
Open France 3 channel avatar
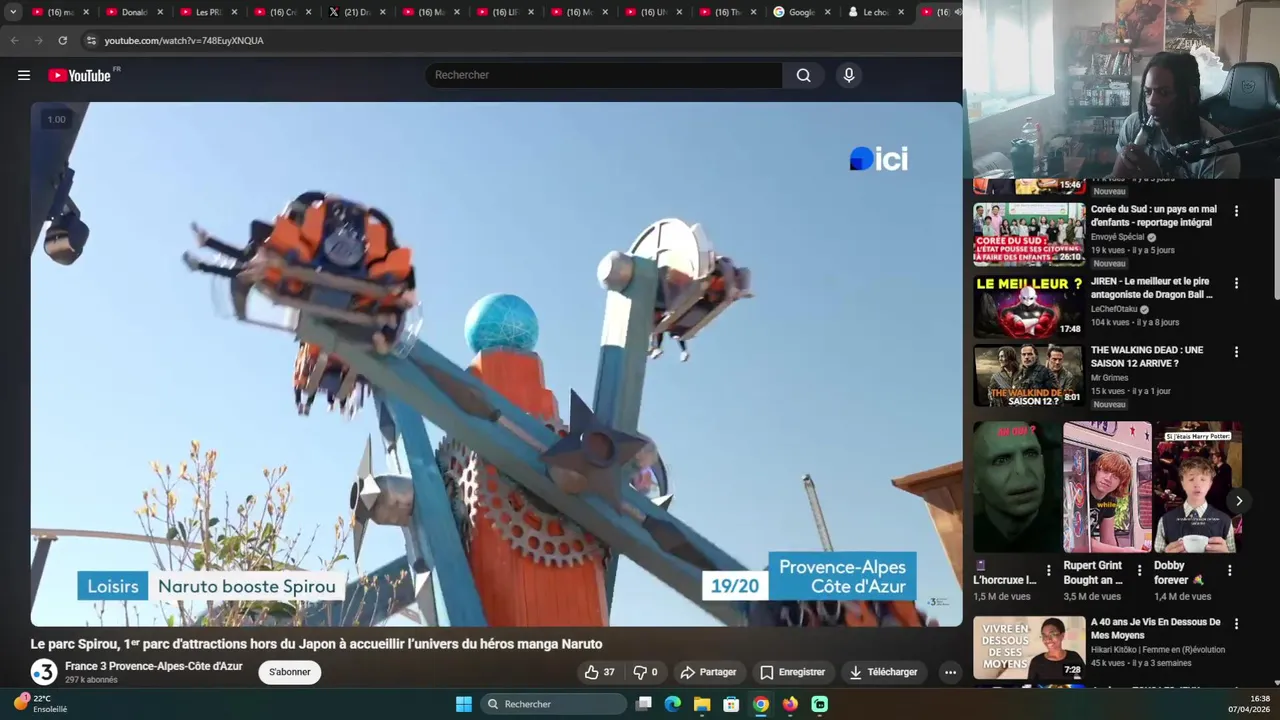pos(44,672)
